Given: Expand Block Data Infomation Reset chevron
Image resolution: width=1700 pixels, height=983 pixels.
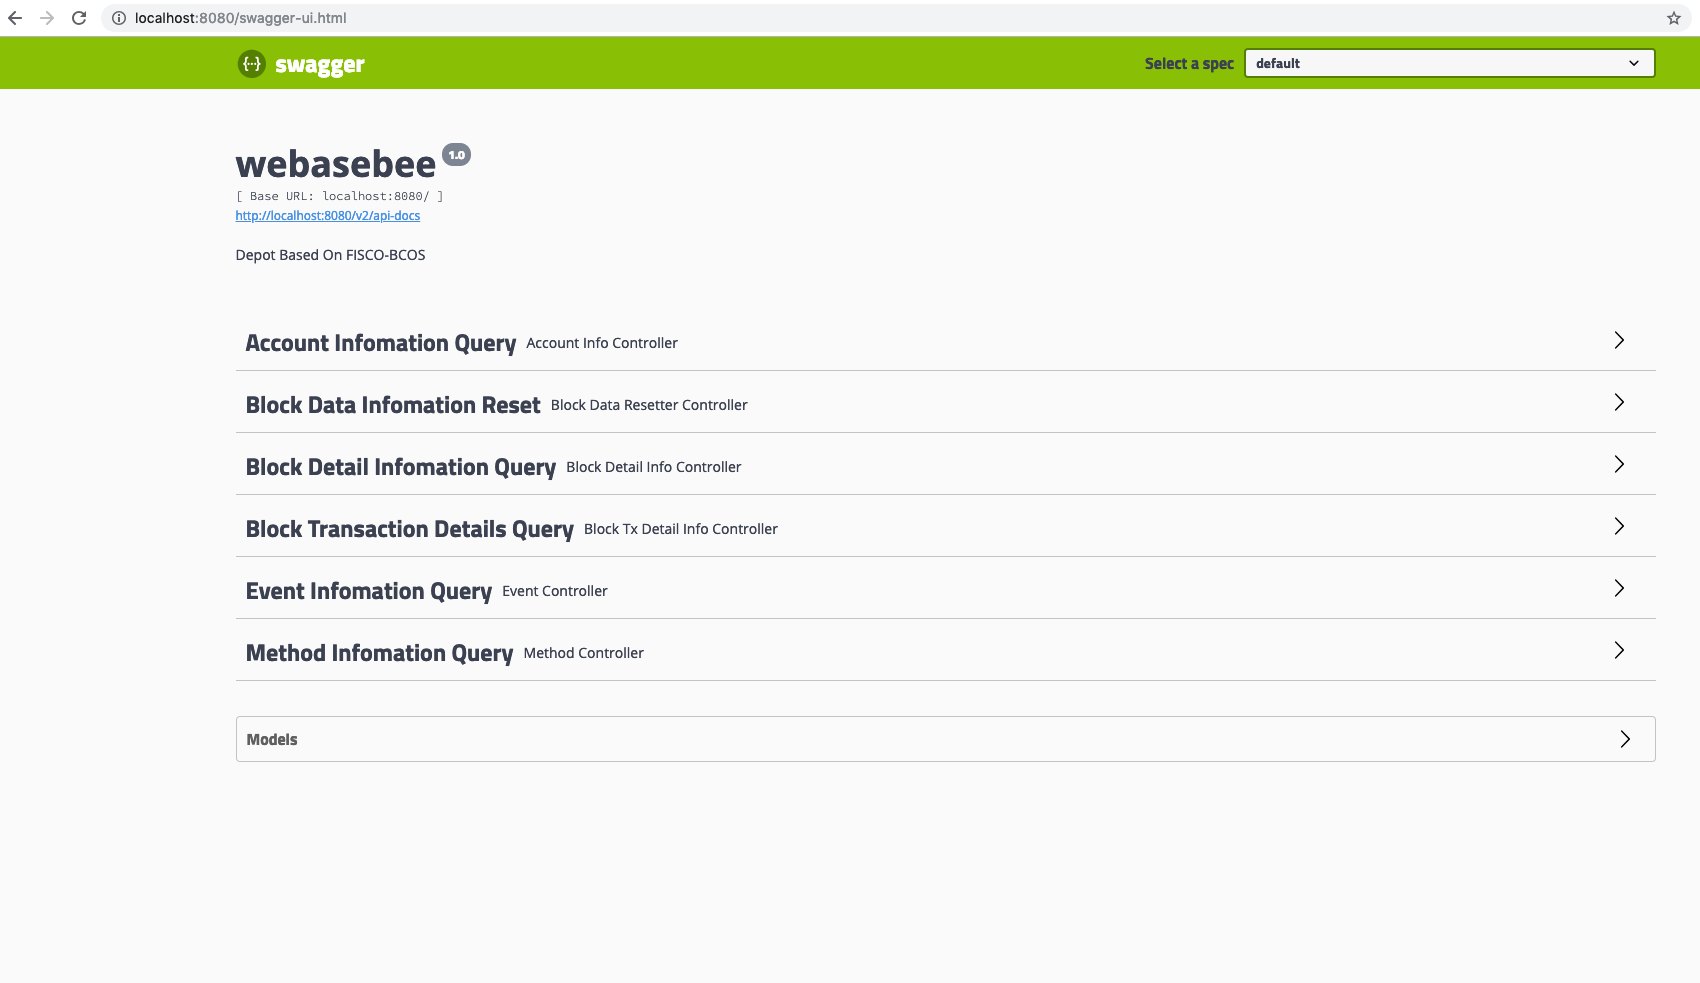Looking at the screenshot, I should (1618, 403).
